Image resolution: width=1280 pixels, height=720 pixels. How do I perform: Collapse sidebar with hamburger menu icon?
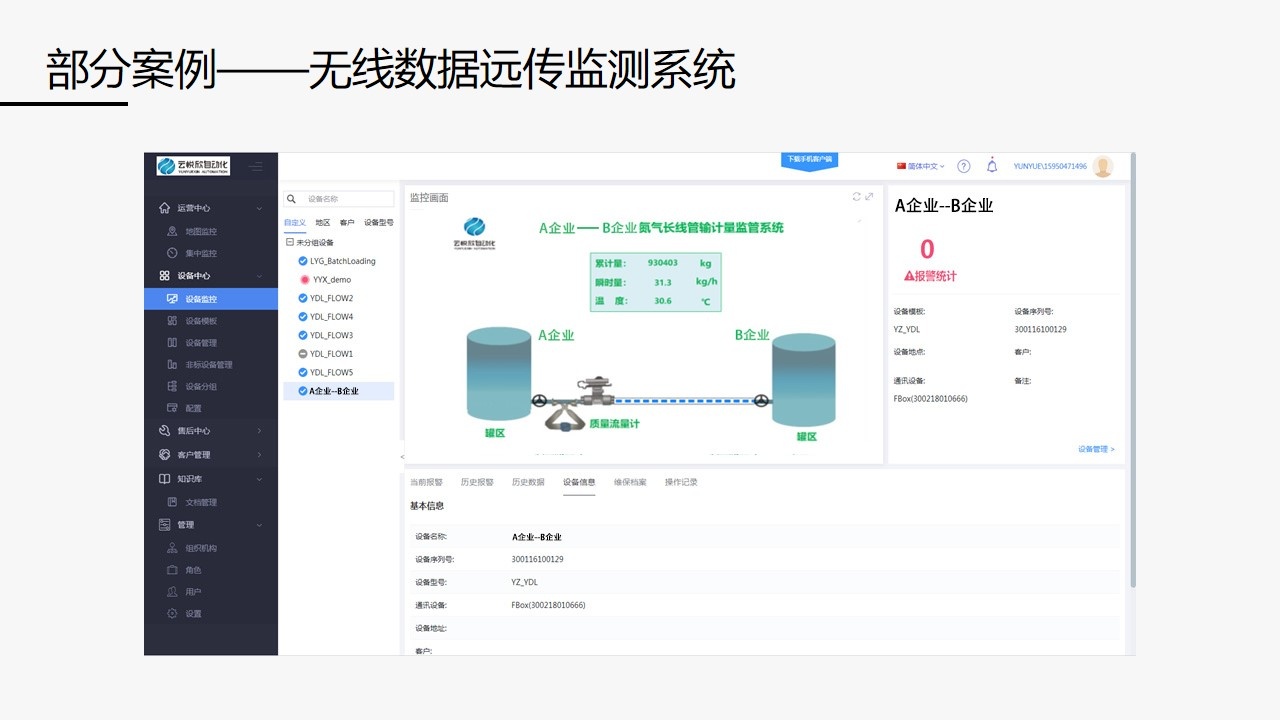coord(256,166)
